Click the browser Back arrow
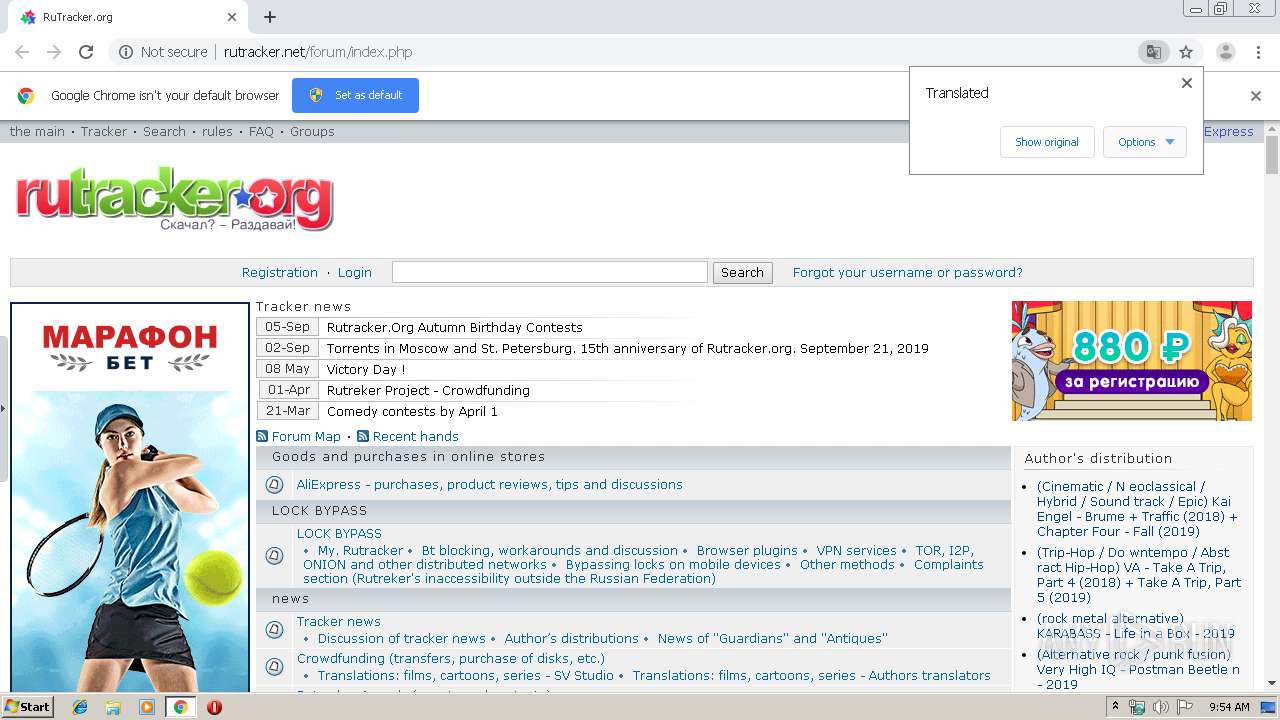Image resolution: width=1280 pixels, height=720 pixels. coord(22,52)
